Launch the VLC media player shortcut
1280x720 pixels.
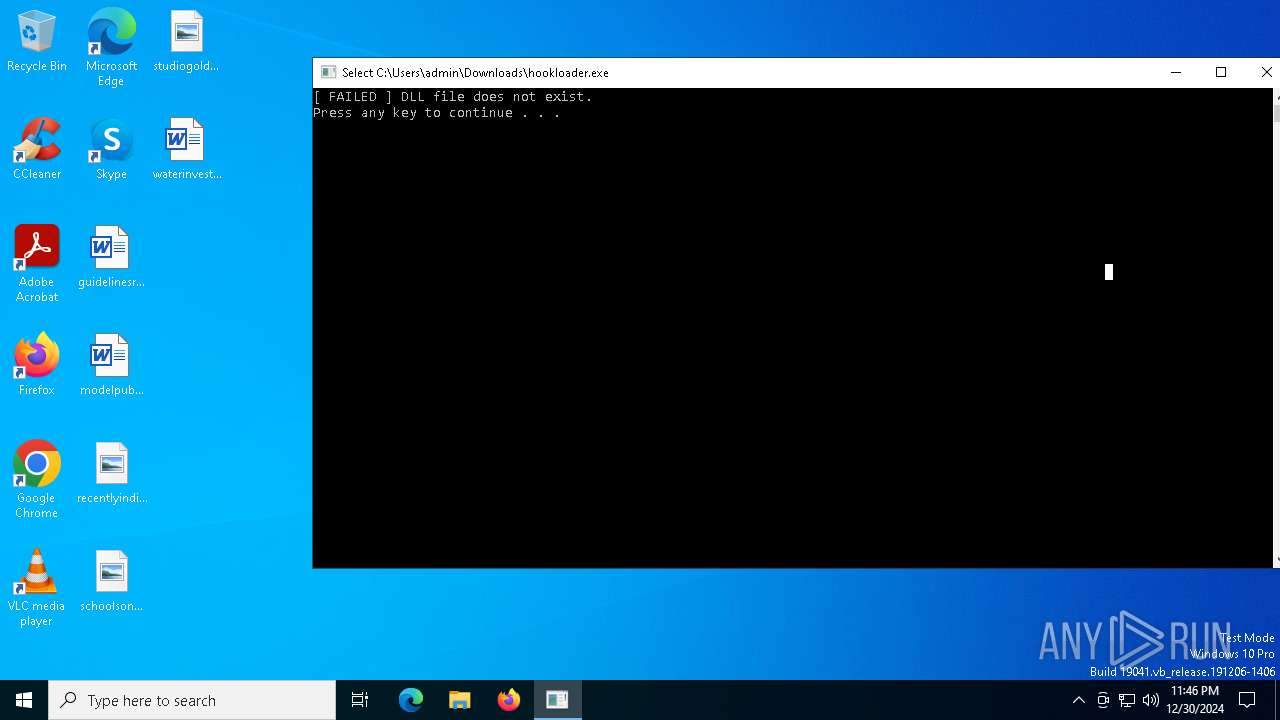37,588
